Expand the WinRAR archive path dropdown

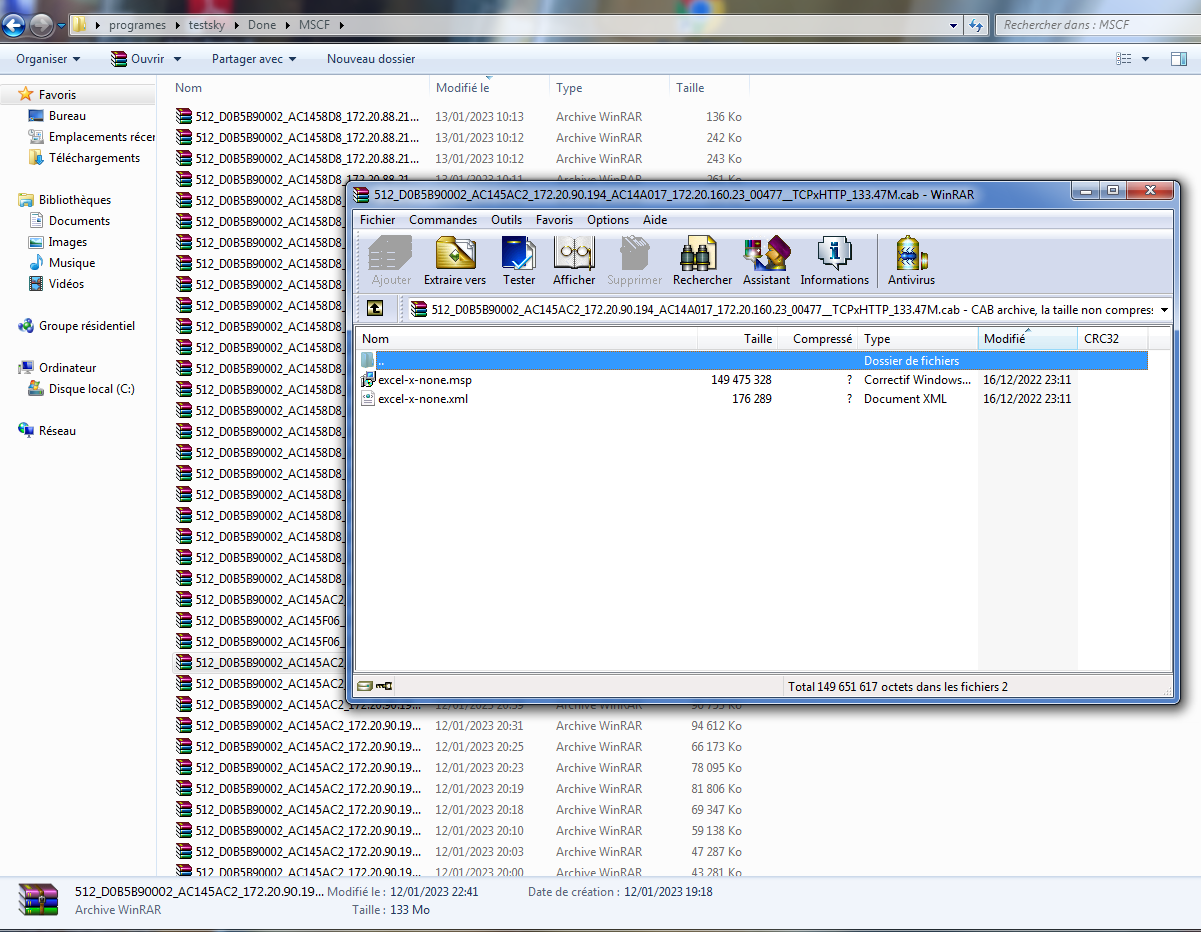click(x=1164, y=310)
